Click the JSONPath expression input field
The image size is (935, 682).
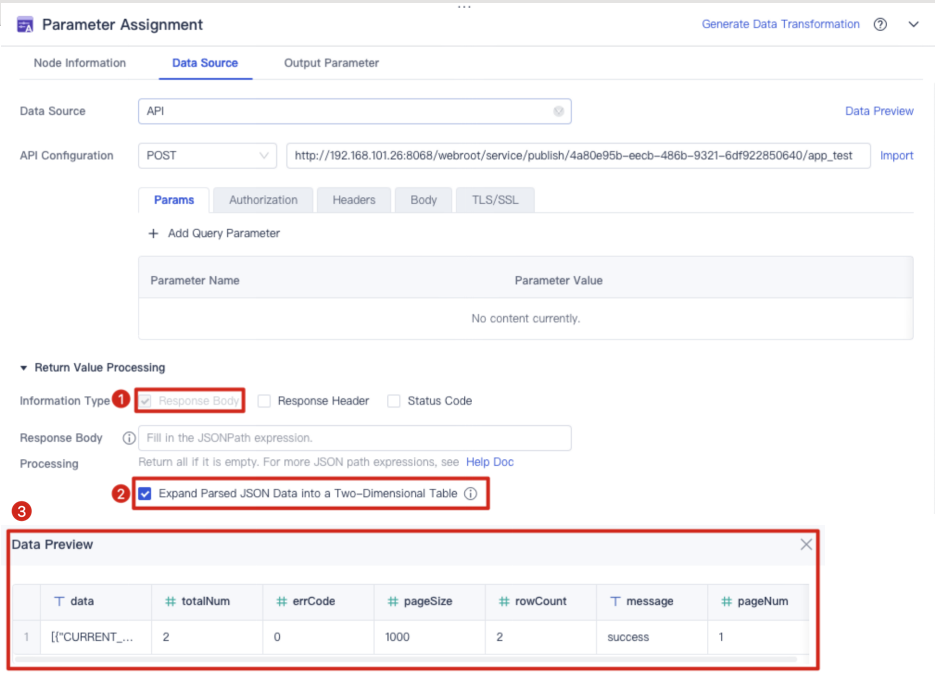tap(355, 438)
